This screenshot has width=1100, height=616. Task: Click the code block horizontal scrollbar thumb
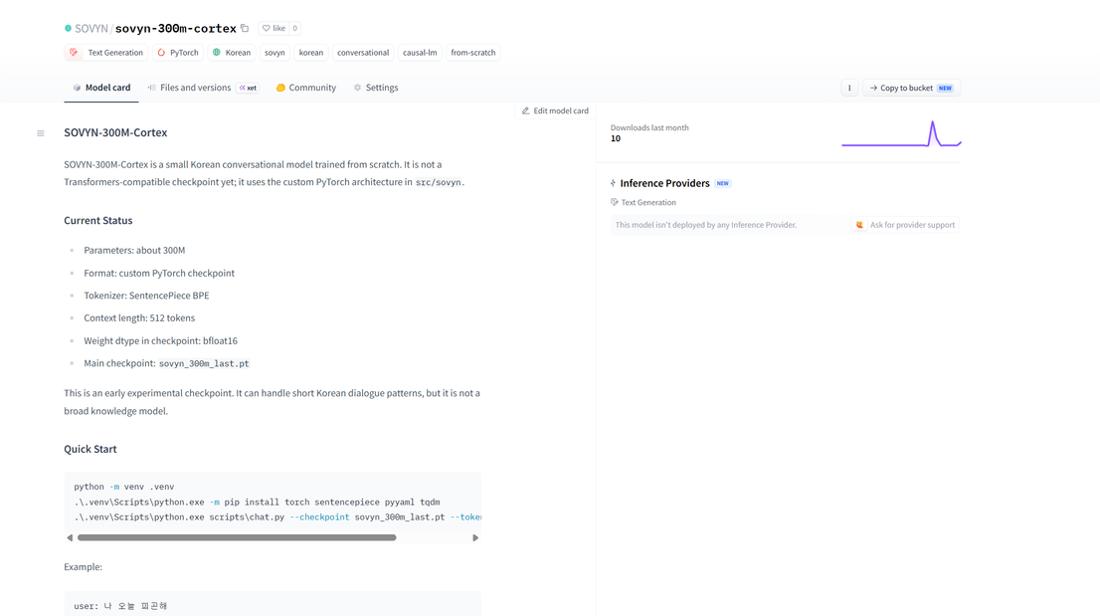point(236,537)
